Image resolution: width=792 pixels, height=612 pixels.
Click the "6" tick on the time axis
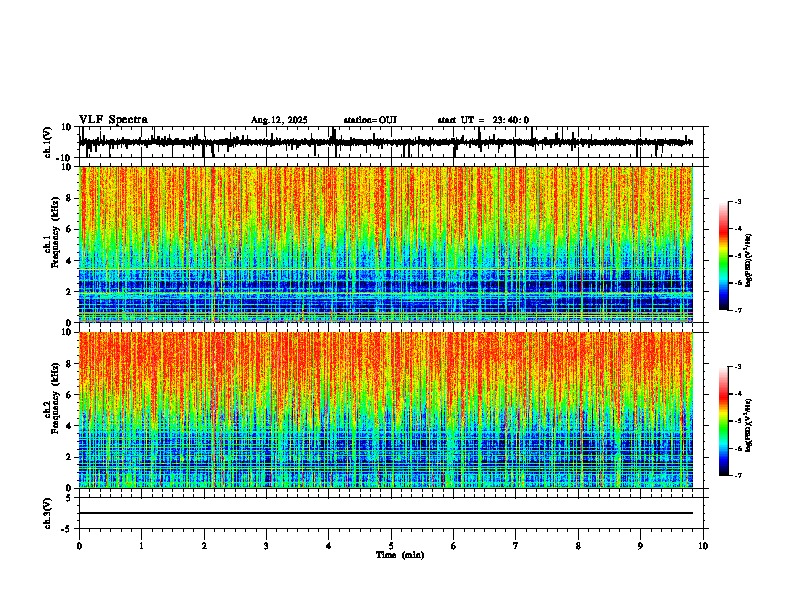point(454,546)
